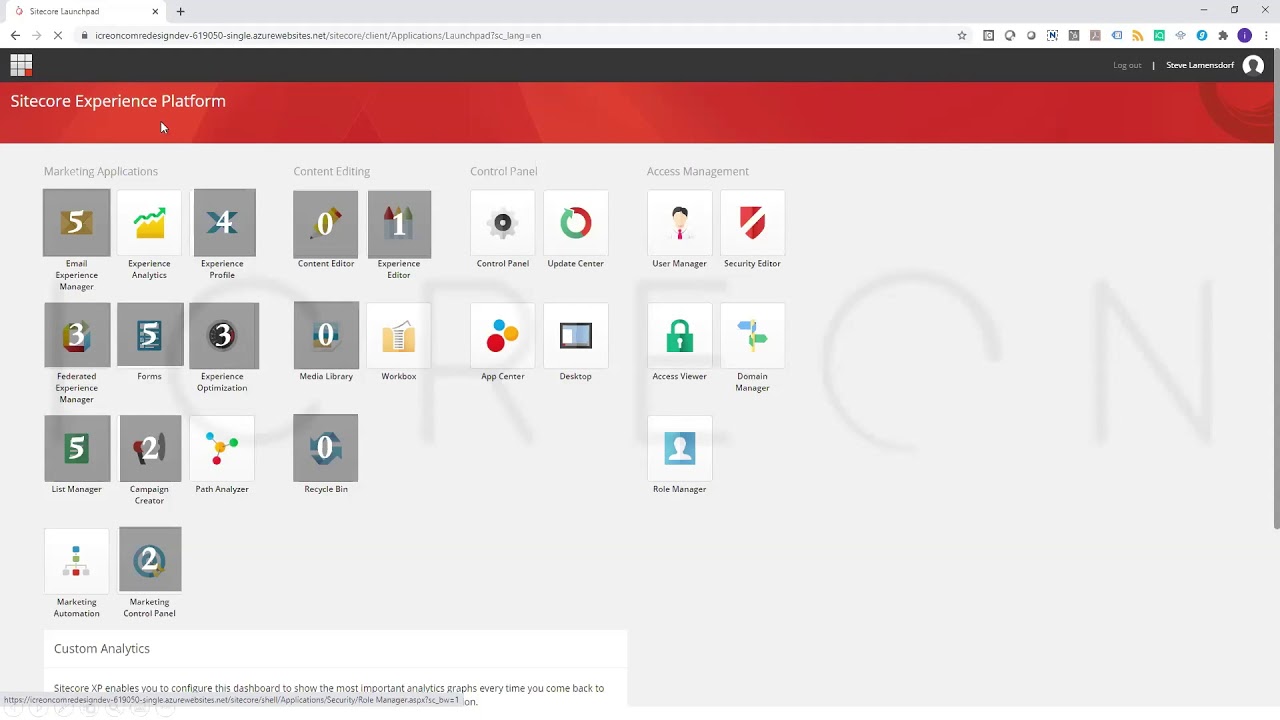This screenshot has height=720, width=1280.
Task: Select the Sitecore Launchpad browser tab
Action: tap(85, 11)
